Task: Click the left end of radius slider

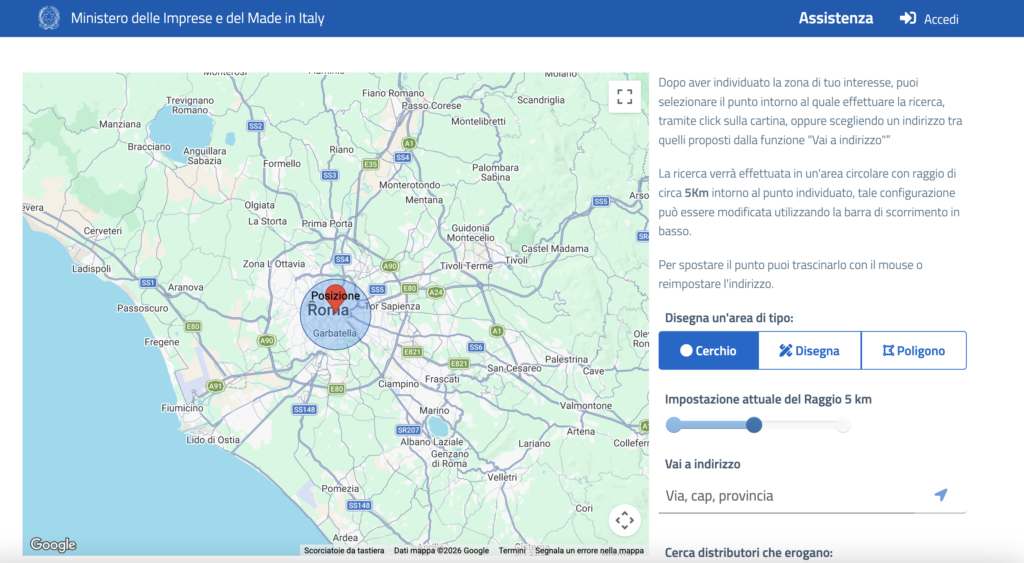Action: point(674,425)
